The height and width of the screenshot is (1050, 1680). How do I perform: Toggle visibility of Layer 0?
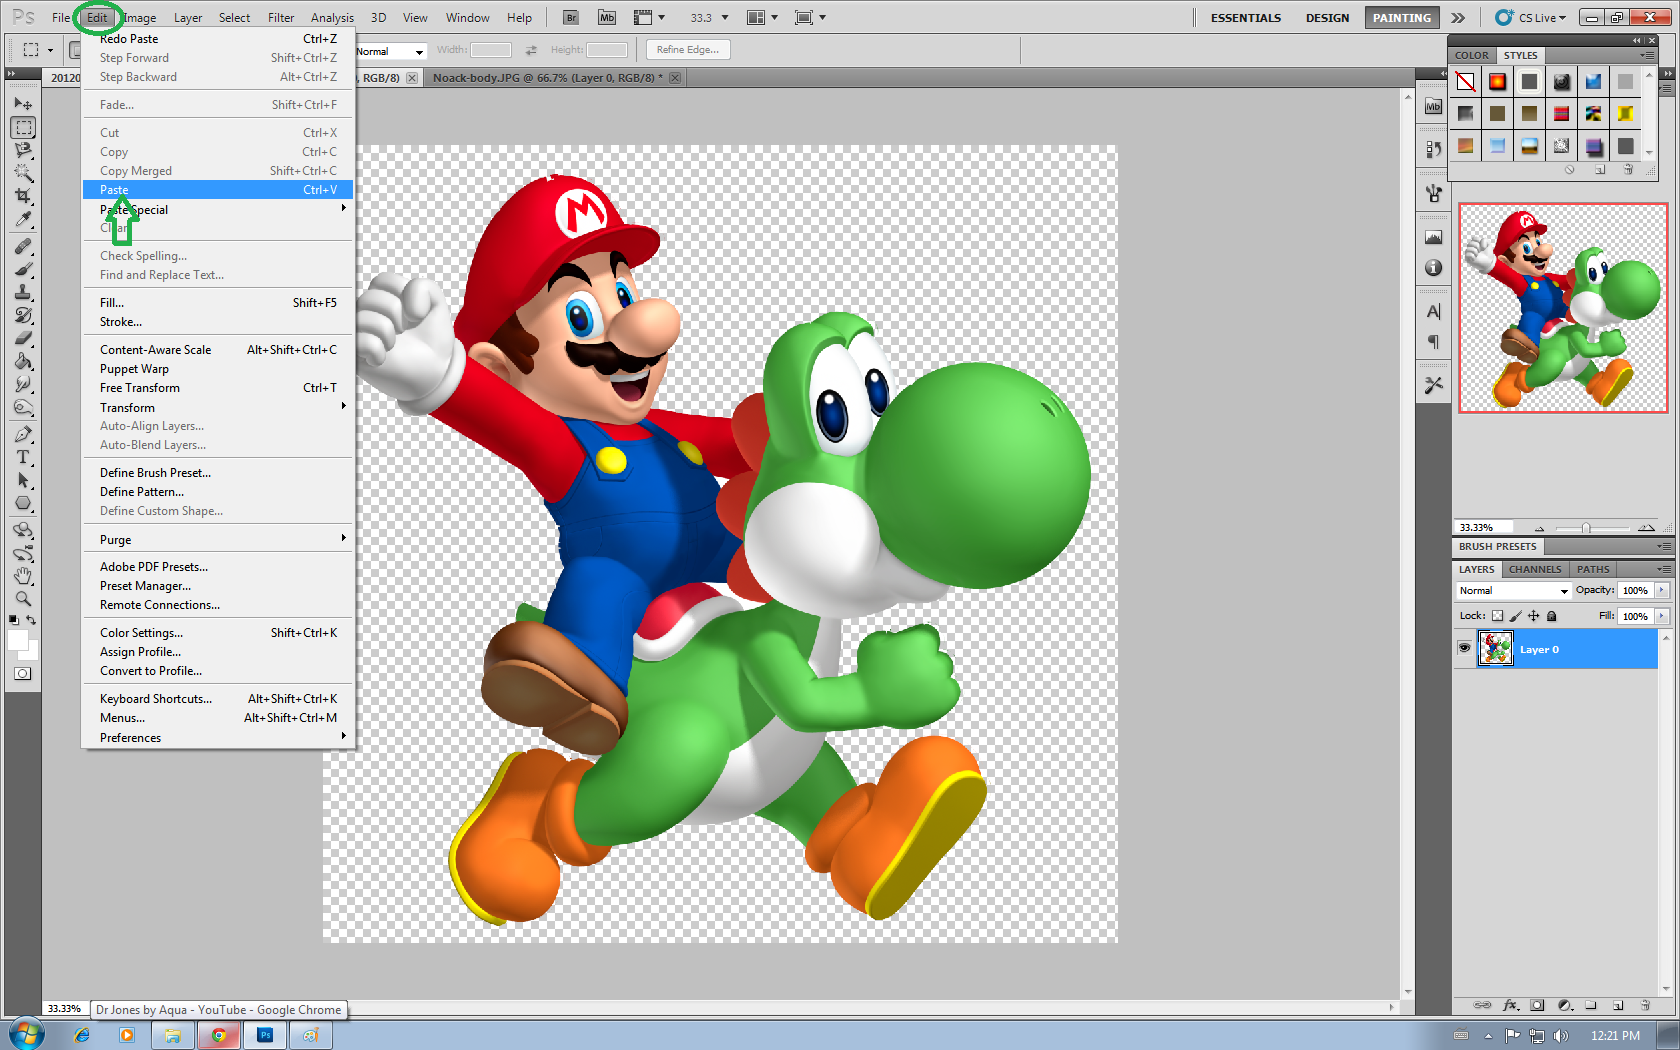(x=1464, y=648)
